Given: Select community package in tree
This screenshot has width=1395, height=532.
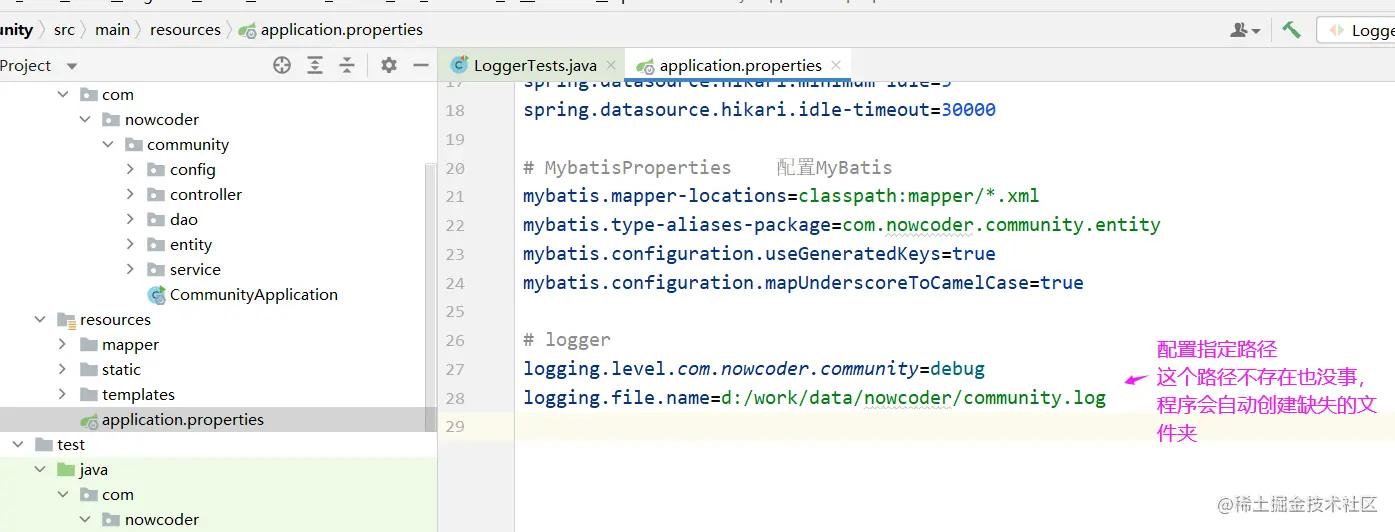Looking at the screenshot, I should (188, 144).
